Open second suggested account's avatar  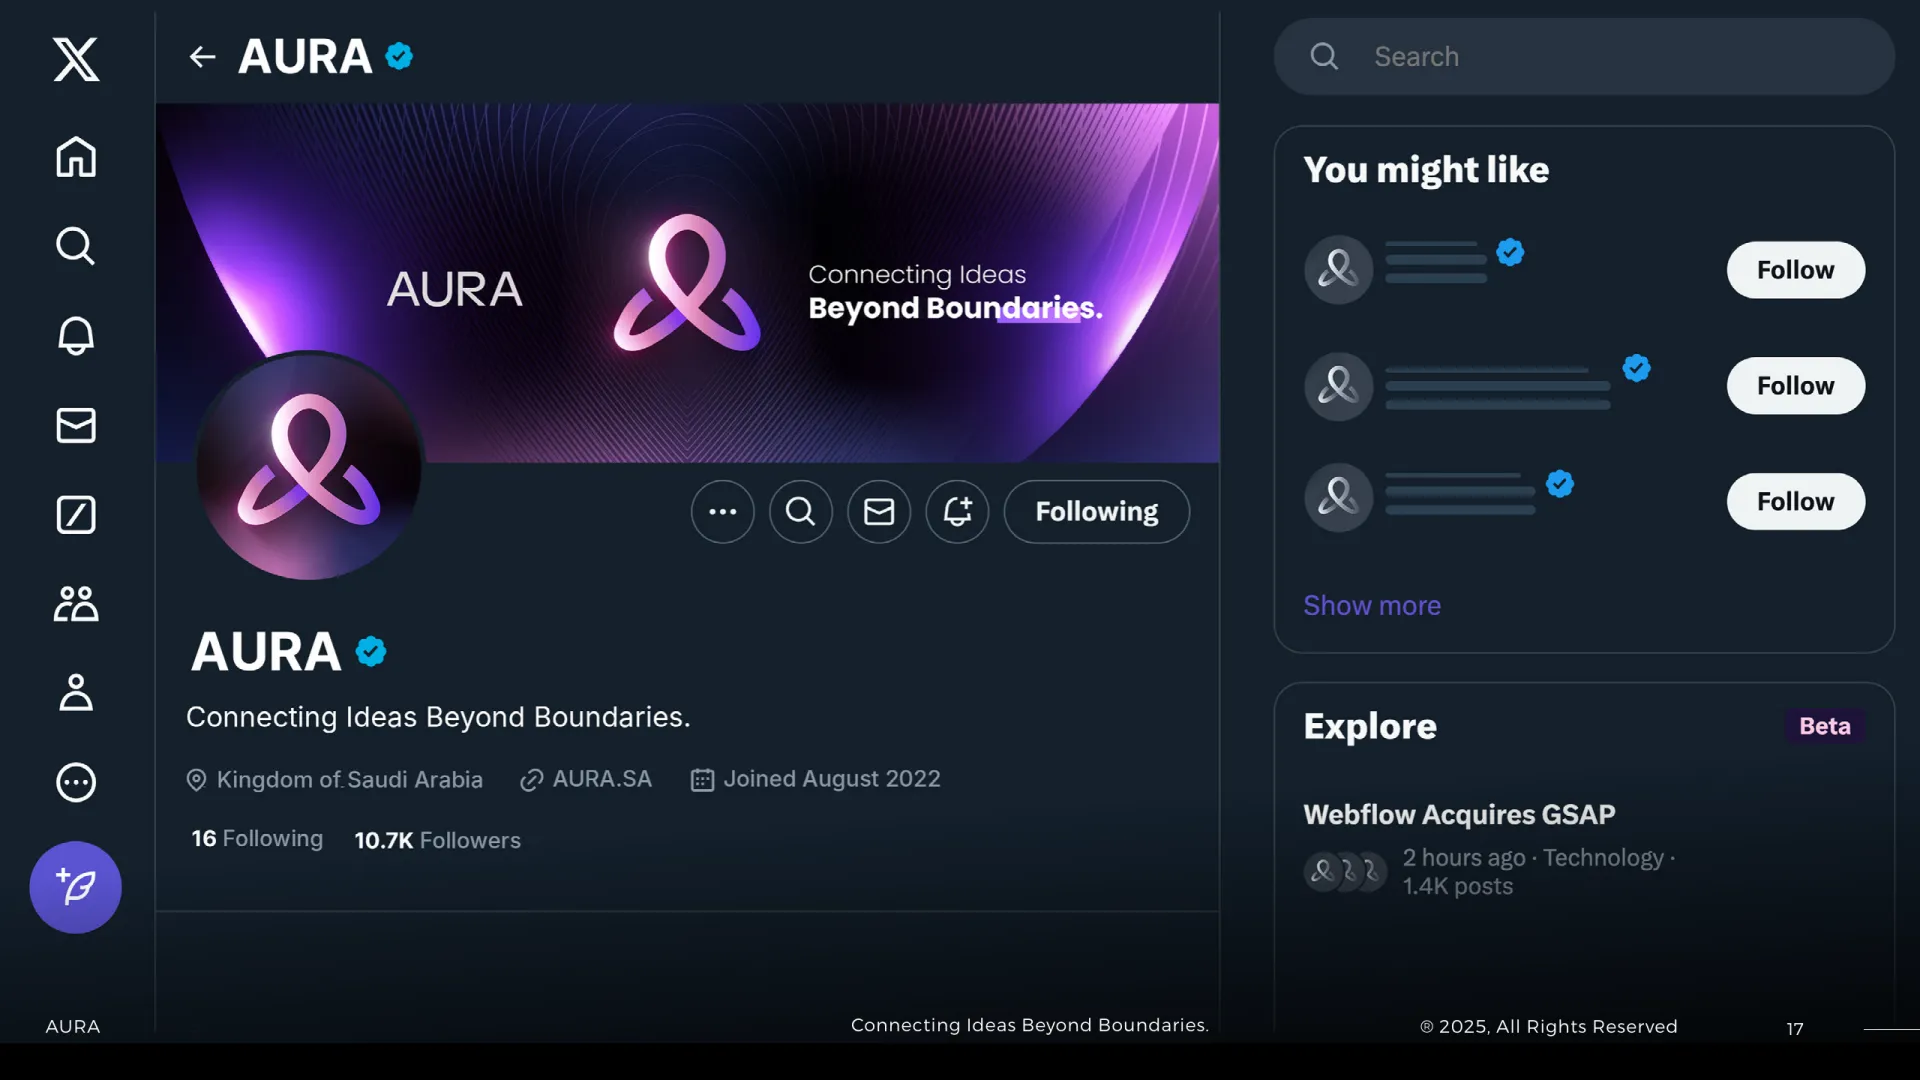1338,386
